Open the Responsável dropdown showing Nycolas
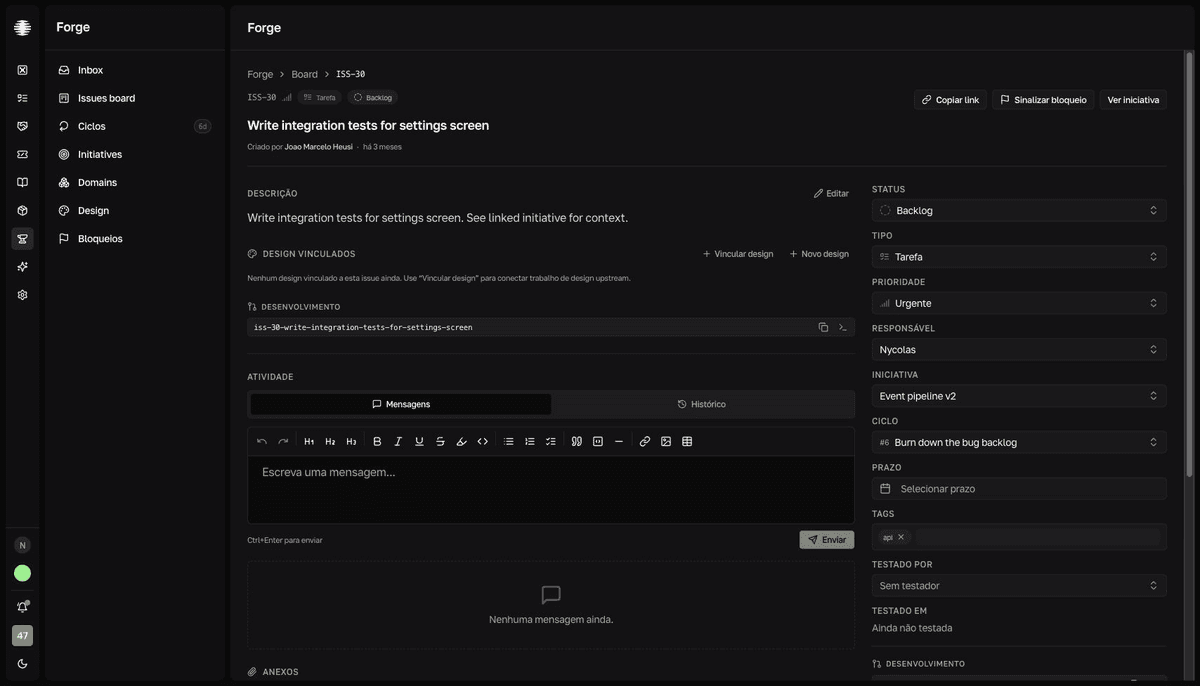 (x=1019, y=350)
